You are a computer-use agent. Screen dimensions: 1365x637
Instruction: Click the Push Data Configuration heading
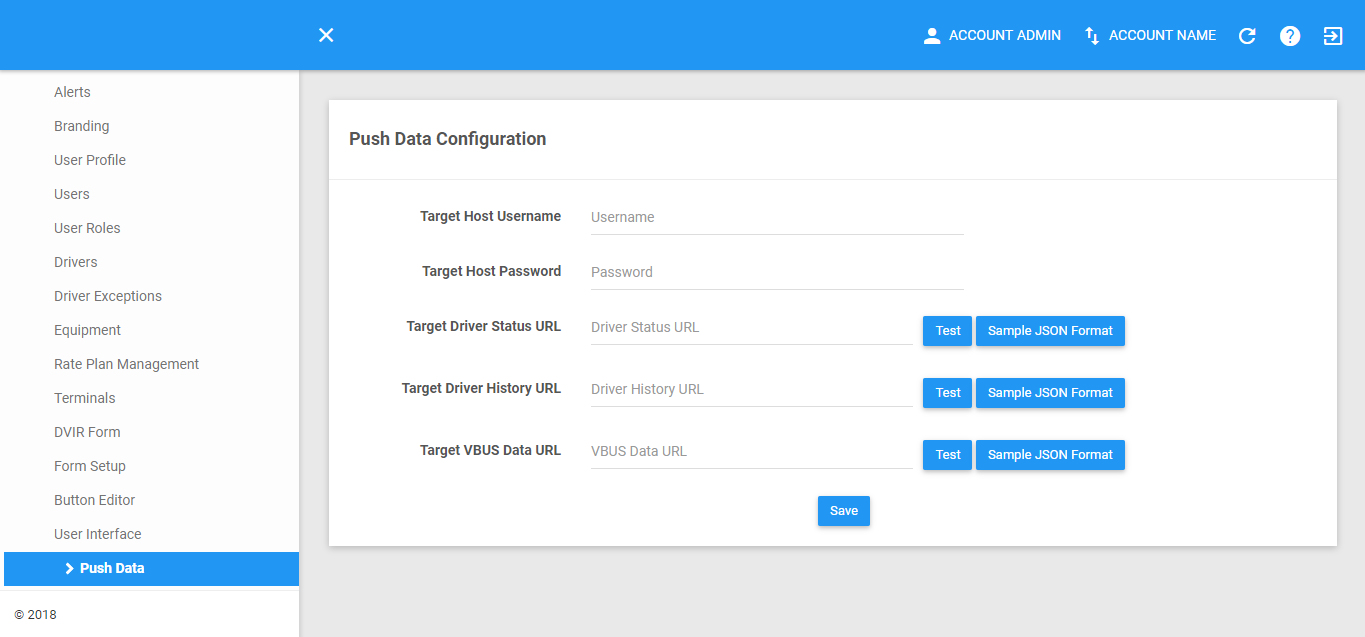pos(448,139)
